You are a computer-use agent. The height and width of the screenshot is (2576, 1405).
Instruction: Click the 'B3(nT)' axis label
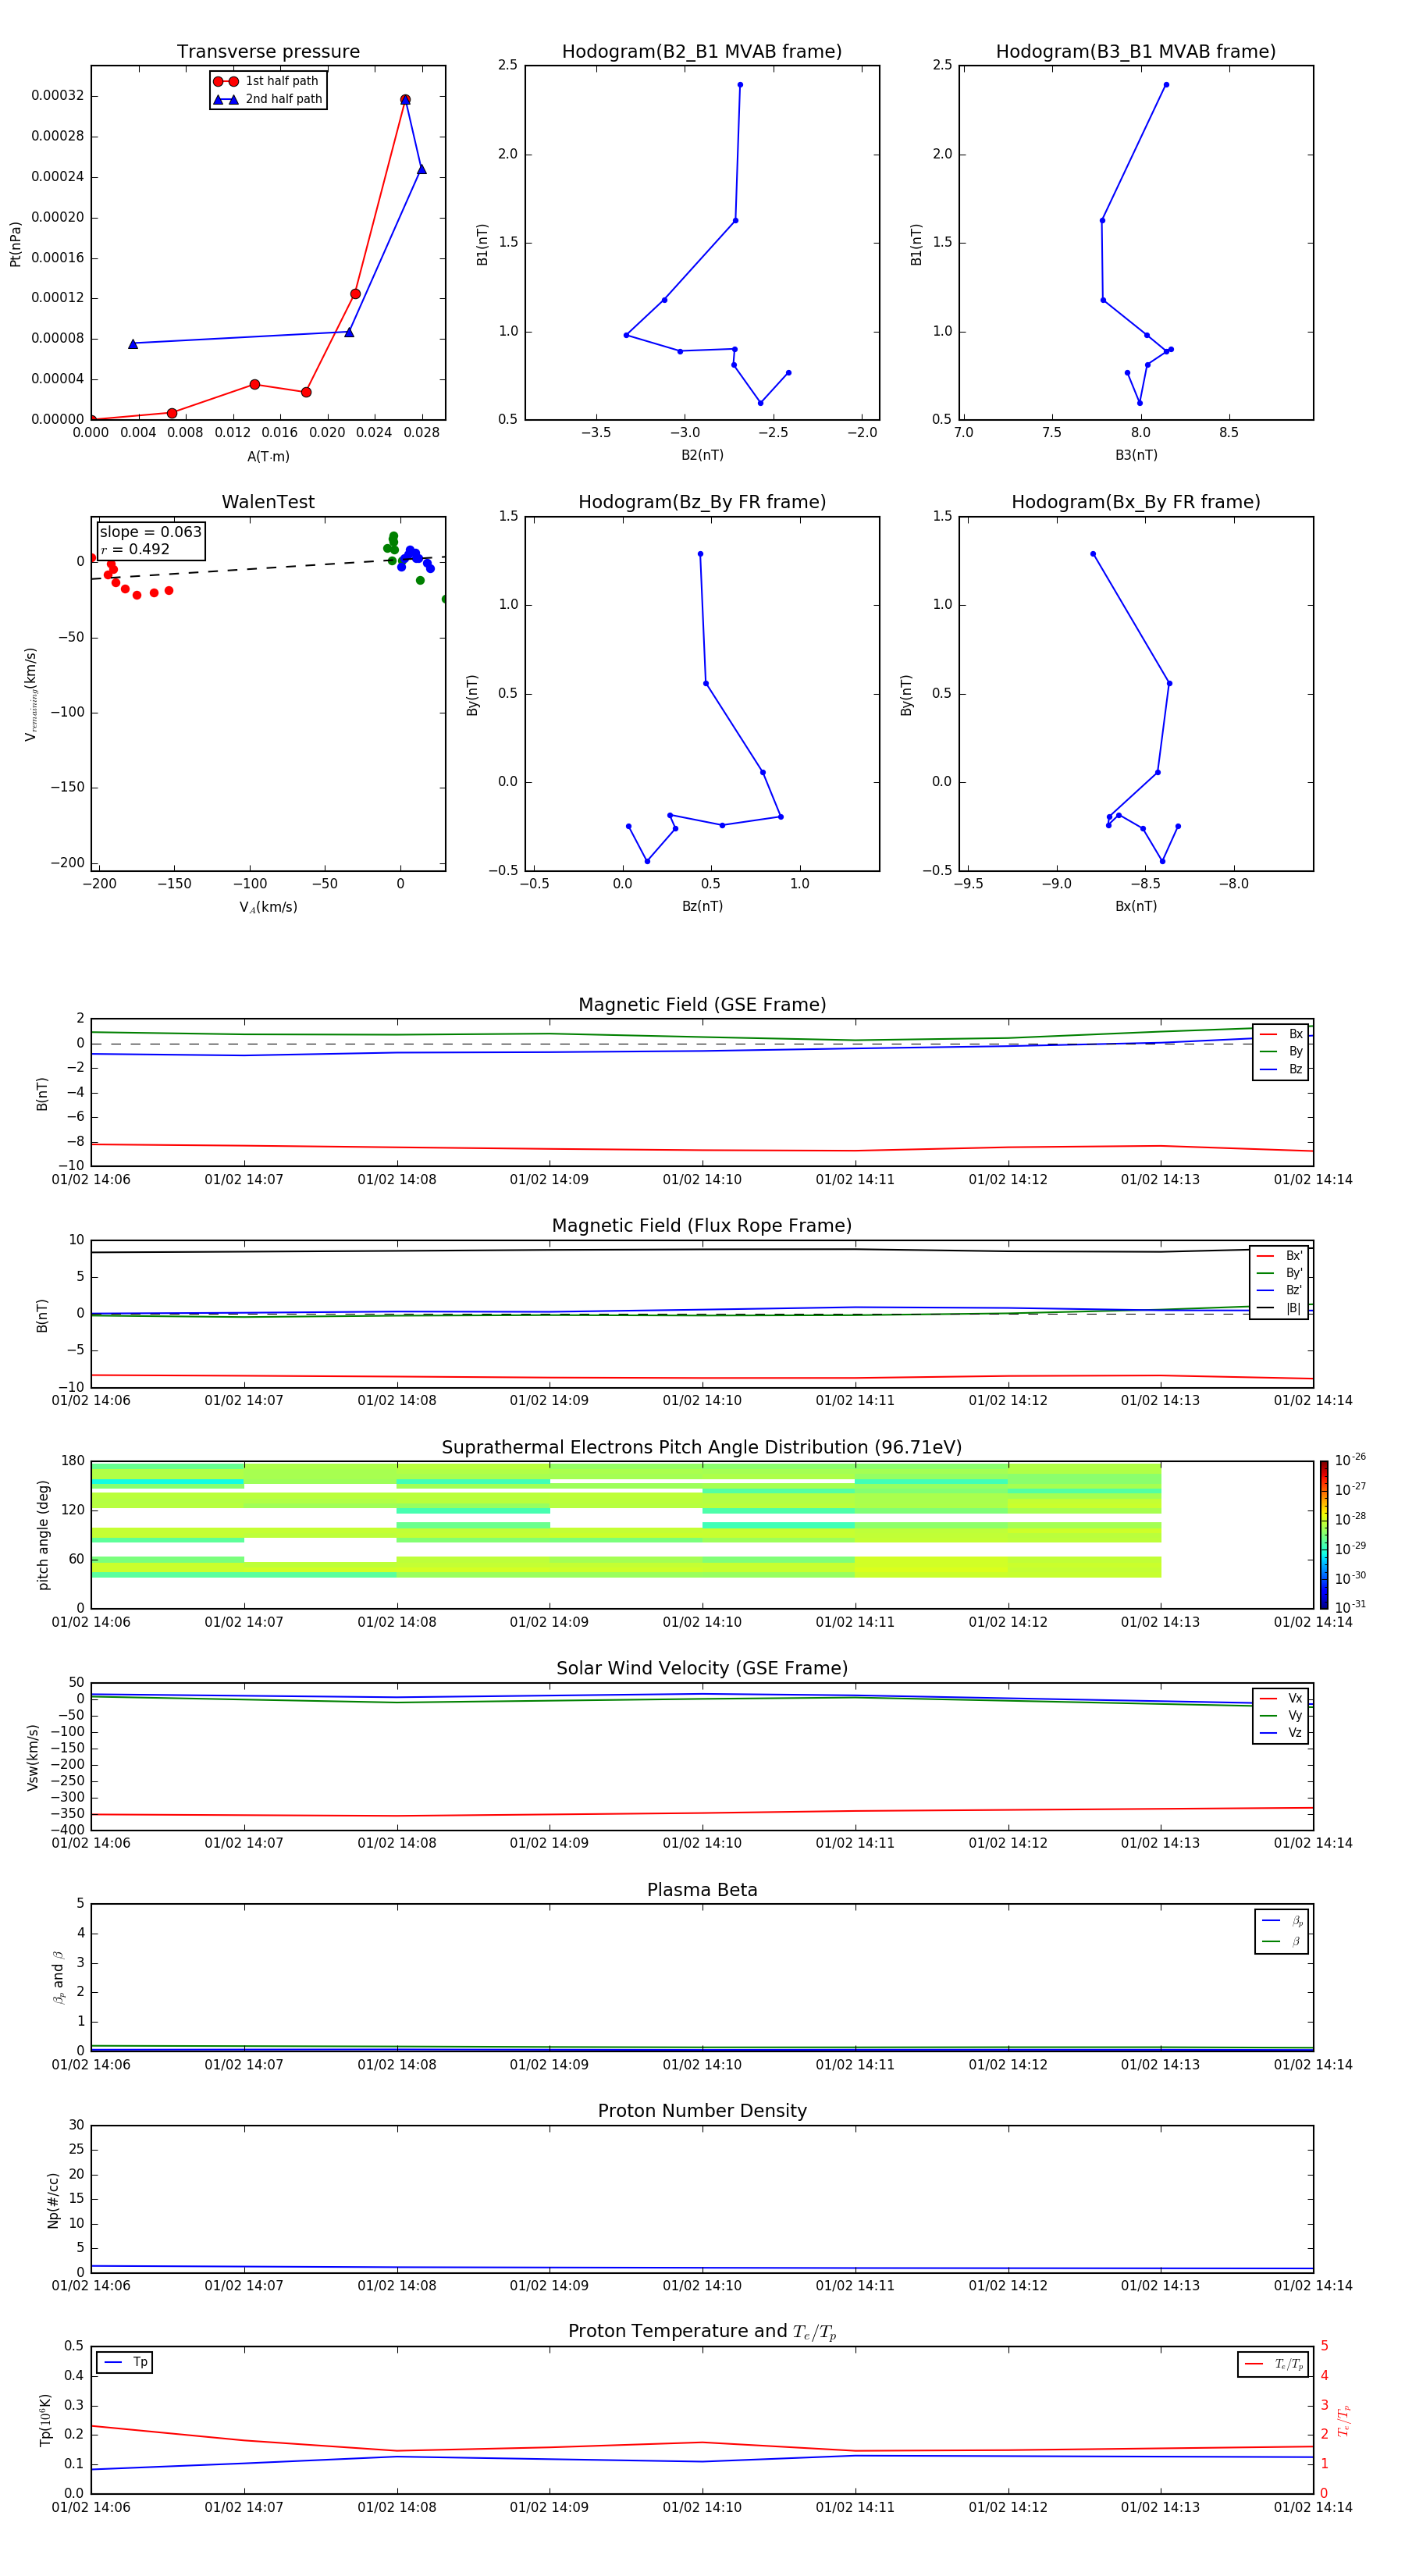[x=1136, y=455]
